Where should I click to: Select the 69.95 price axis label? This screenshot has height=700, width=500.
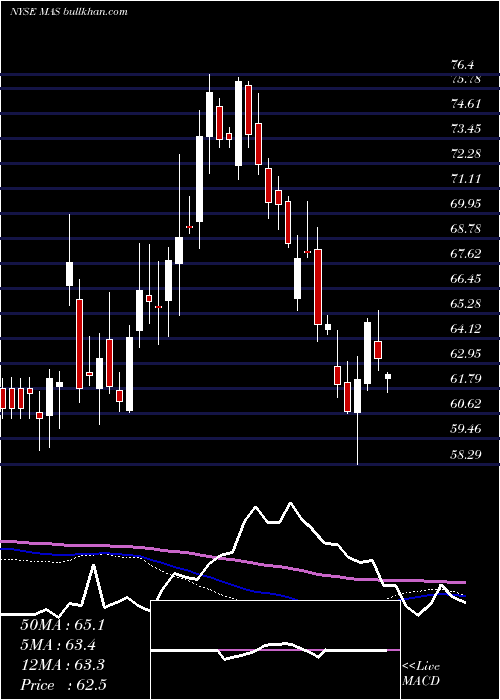(x=467, y=204)
